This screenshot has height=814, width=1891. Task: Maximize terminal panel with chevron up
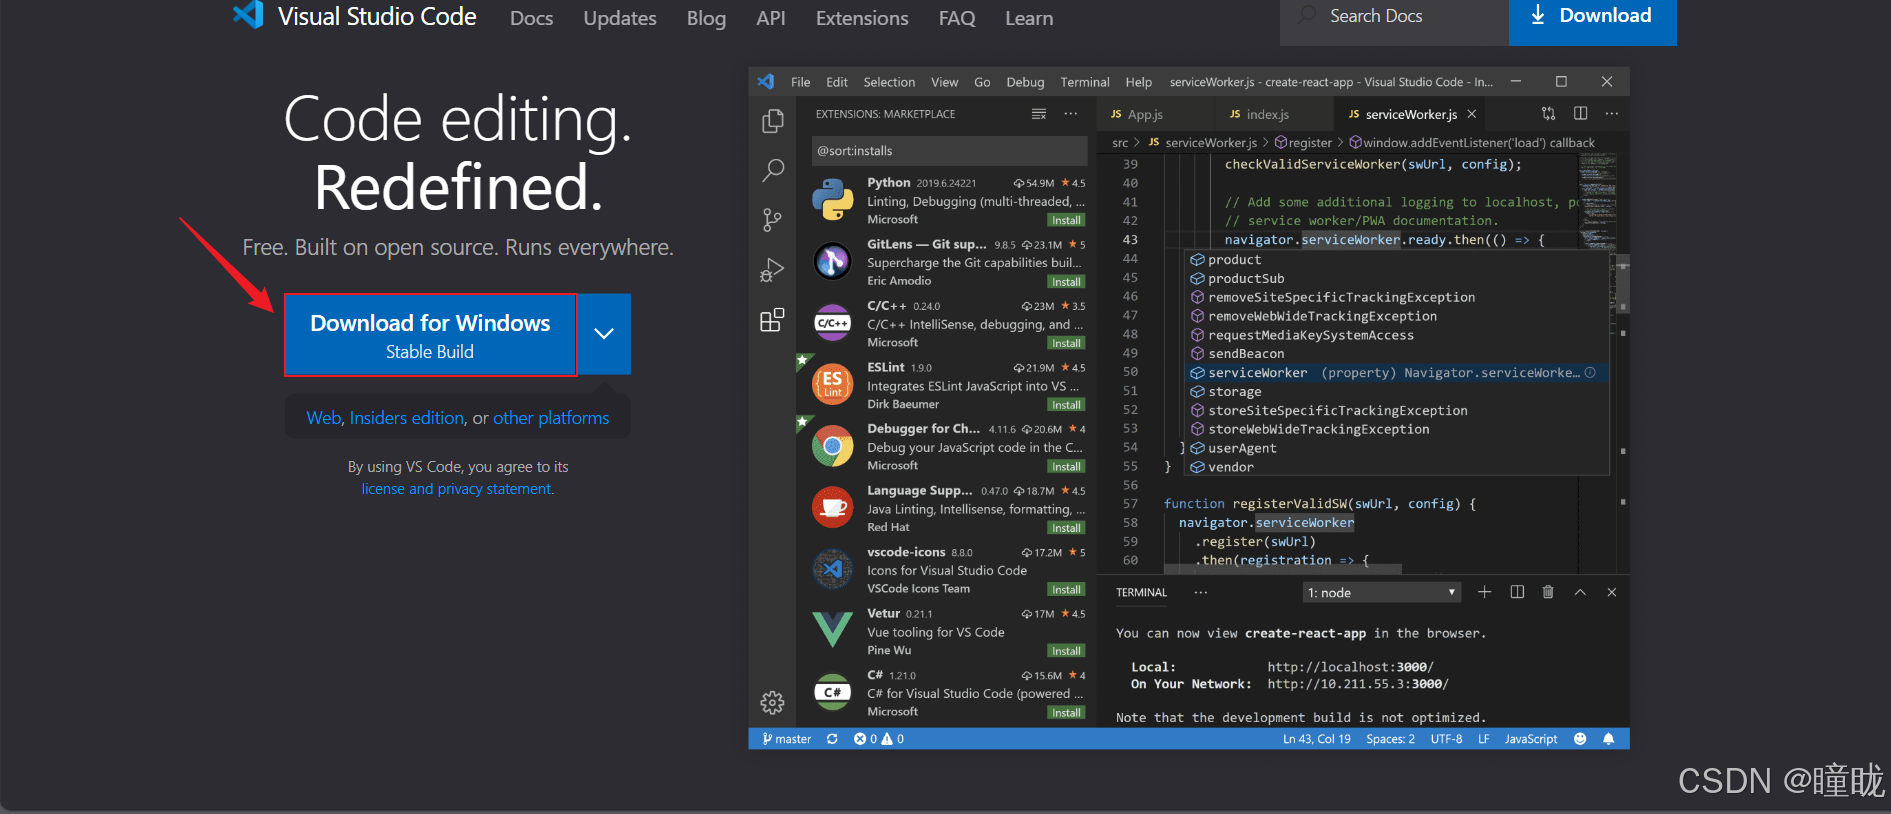click(x=1580, y=592)
